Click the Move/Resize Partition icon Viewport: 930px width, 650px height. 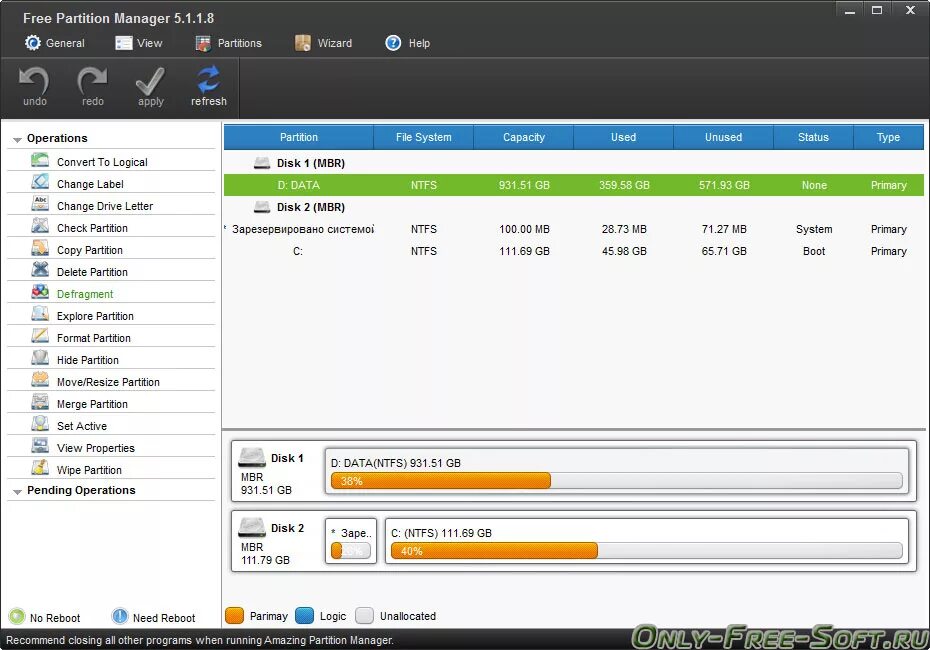click(x=40, y=380)
